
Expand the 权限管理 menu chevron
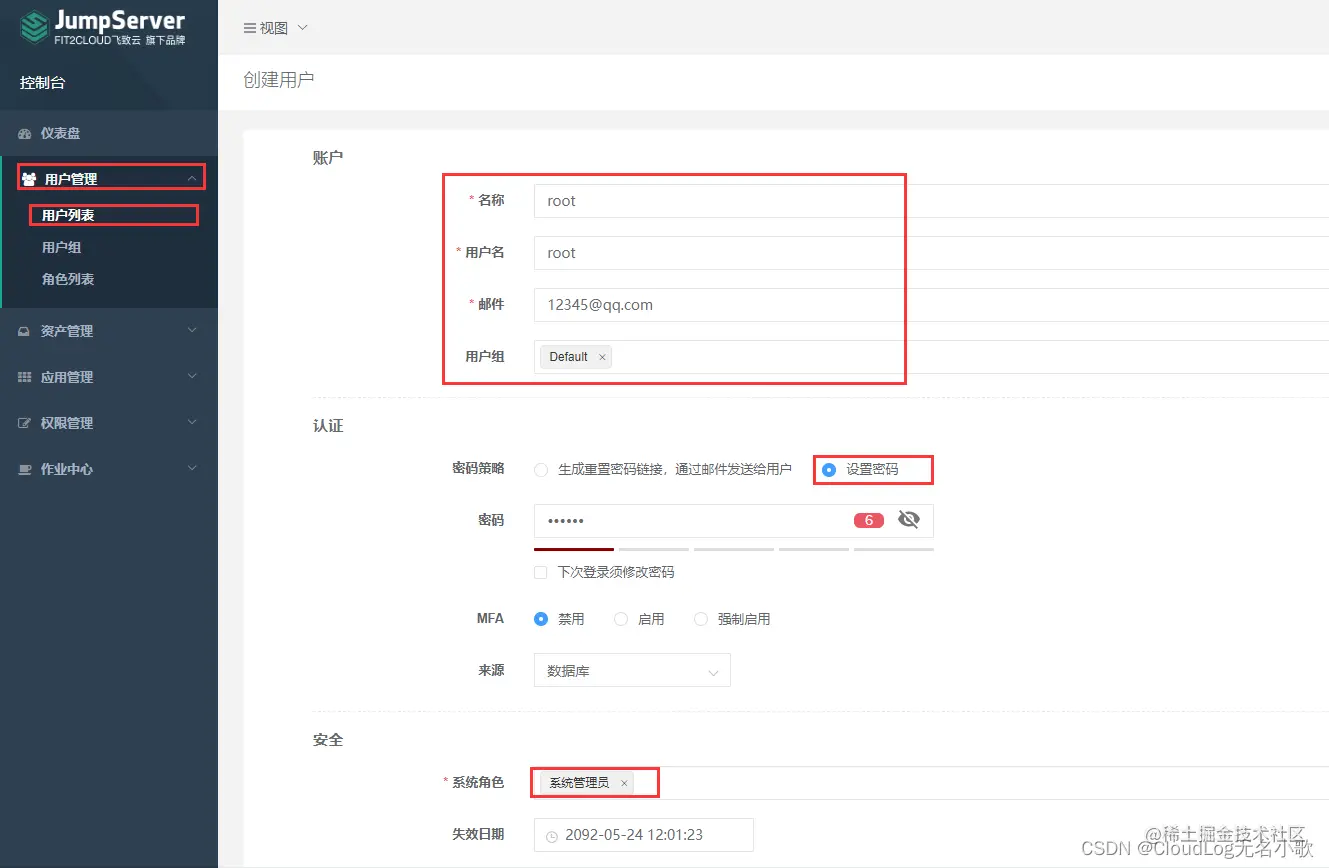point(193,423)
